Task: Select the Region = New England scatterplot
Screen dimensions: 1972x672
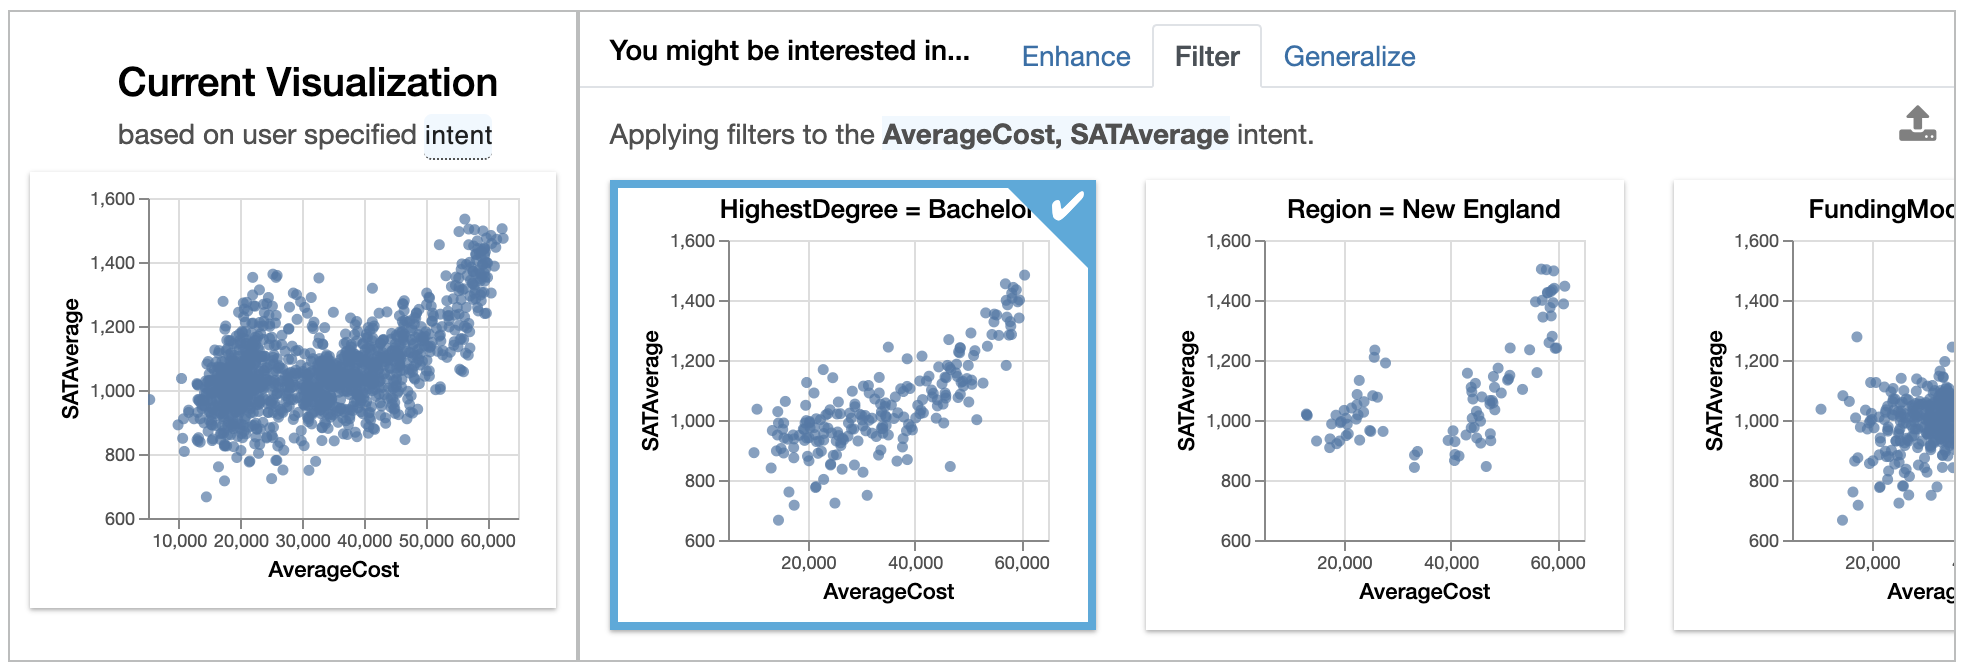Action: point(1385,405)
